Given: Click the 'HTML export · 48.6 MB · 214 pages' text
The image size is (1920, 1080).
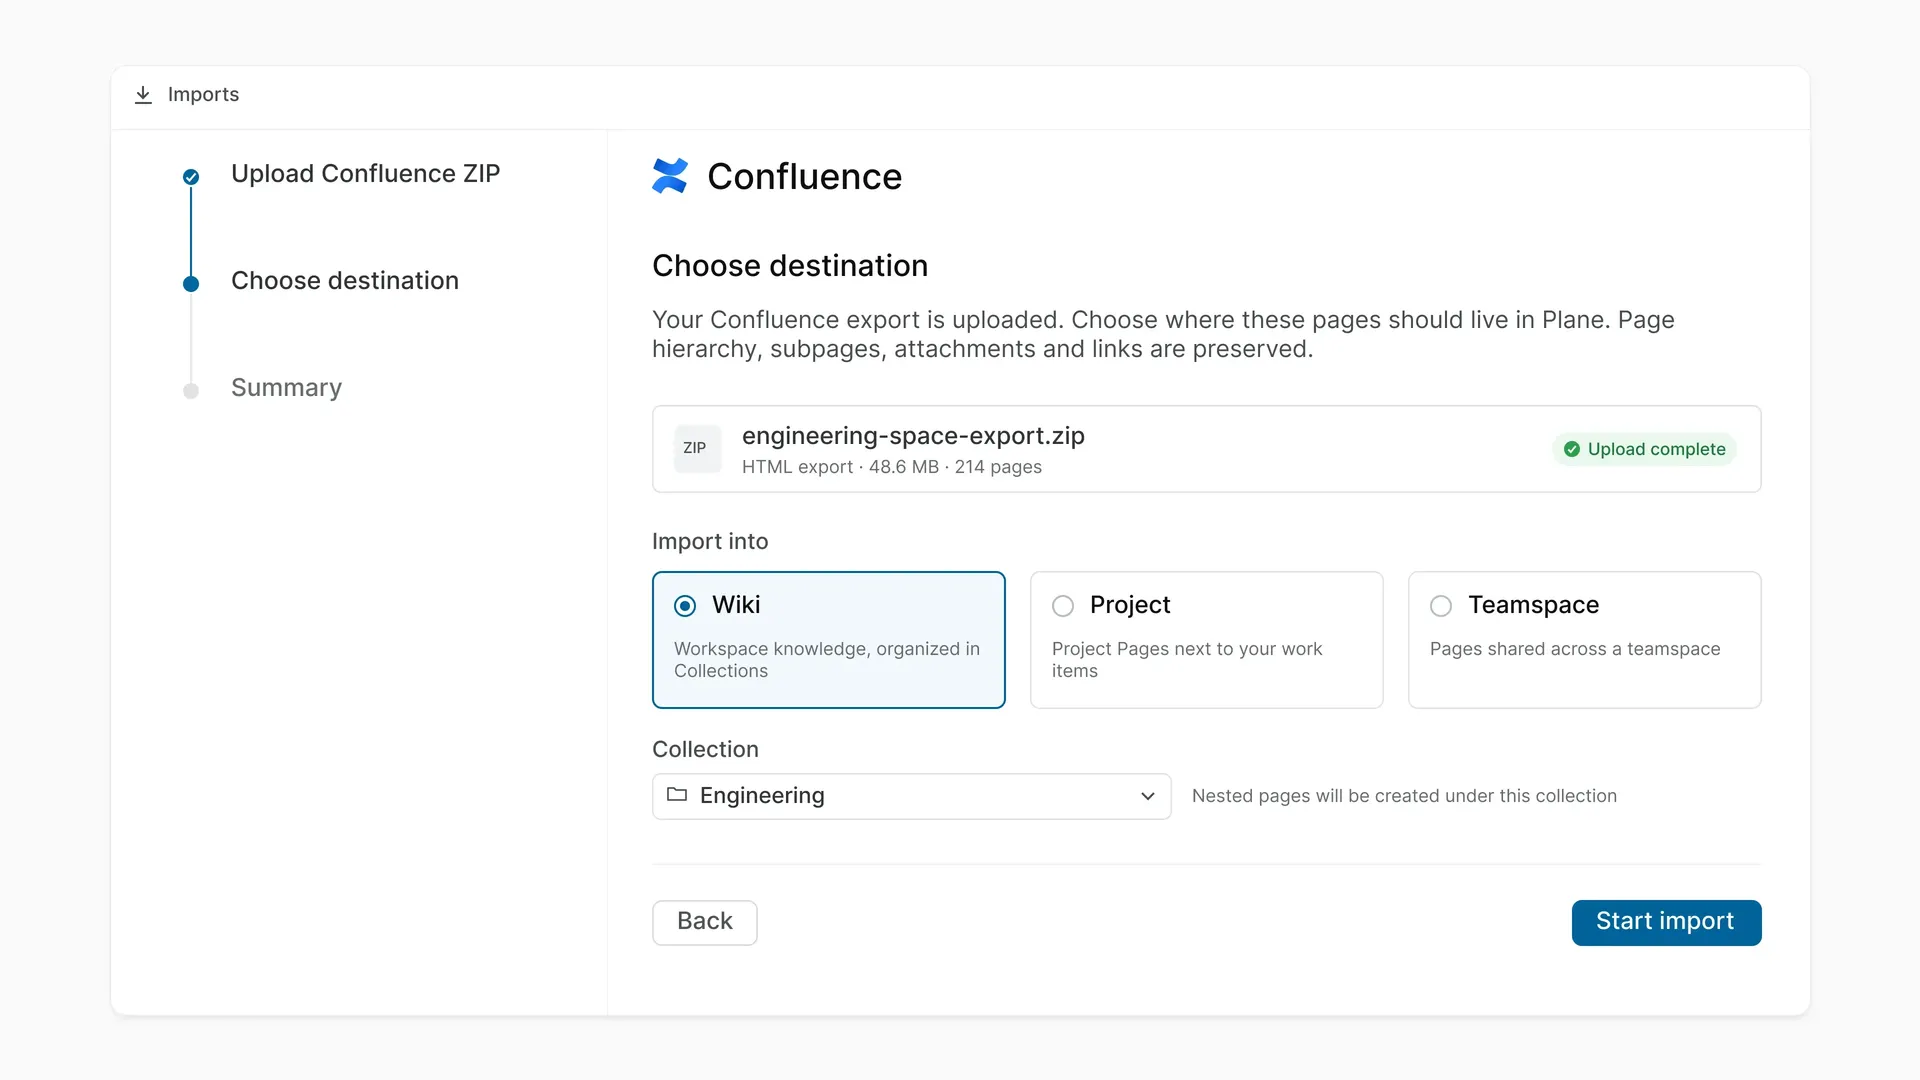Looking at the screenshot, I should (x=892, y=467).
